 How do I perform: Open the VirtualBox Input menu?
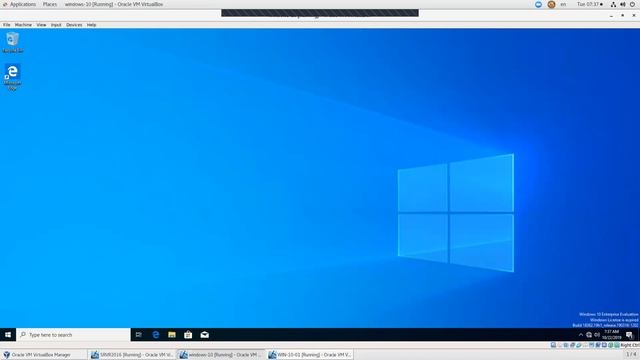[x=56, y=25]
